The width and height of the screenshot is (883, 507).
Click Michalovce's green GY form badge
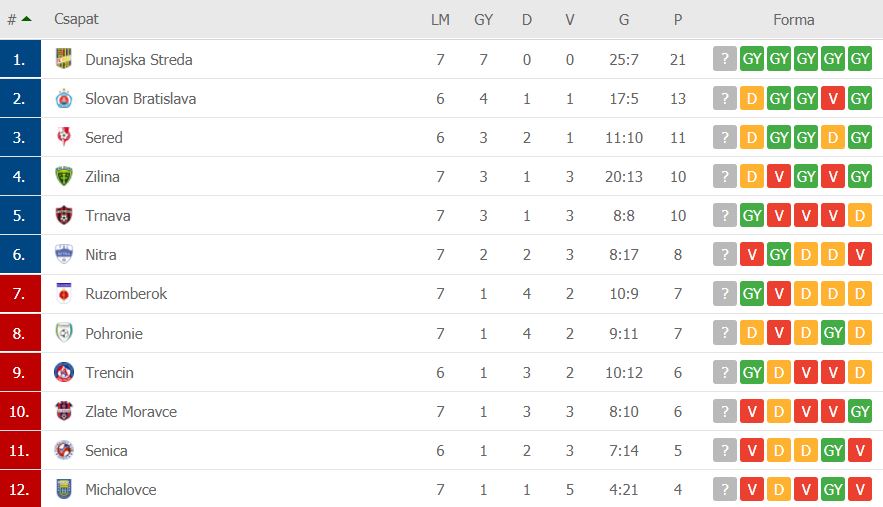[833, 490]
